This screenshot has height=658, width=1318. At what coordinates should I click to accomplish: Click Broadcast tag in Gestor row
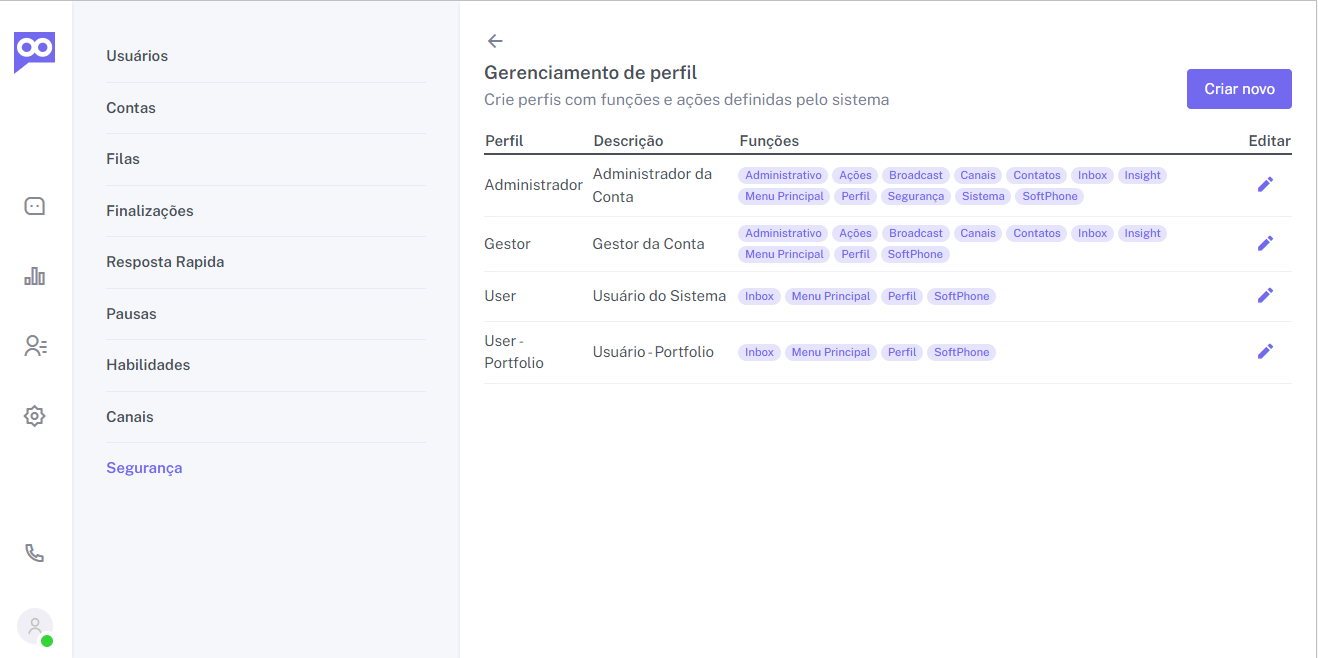[x=916, y=233]
